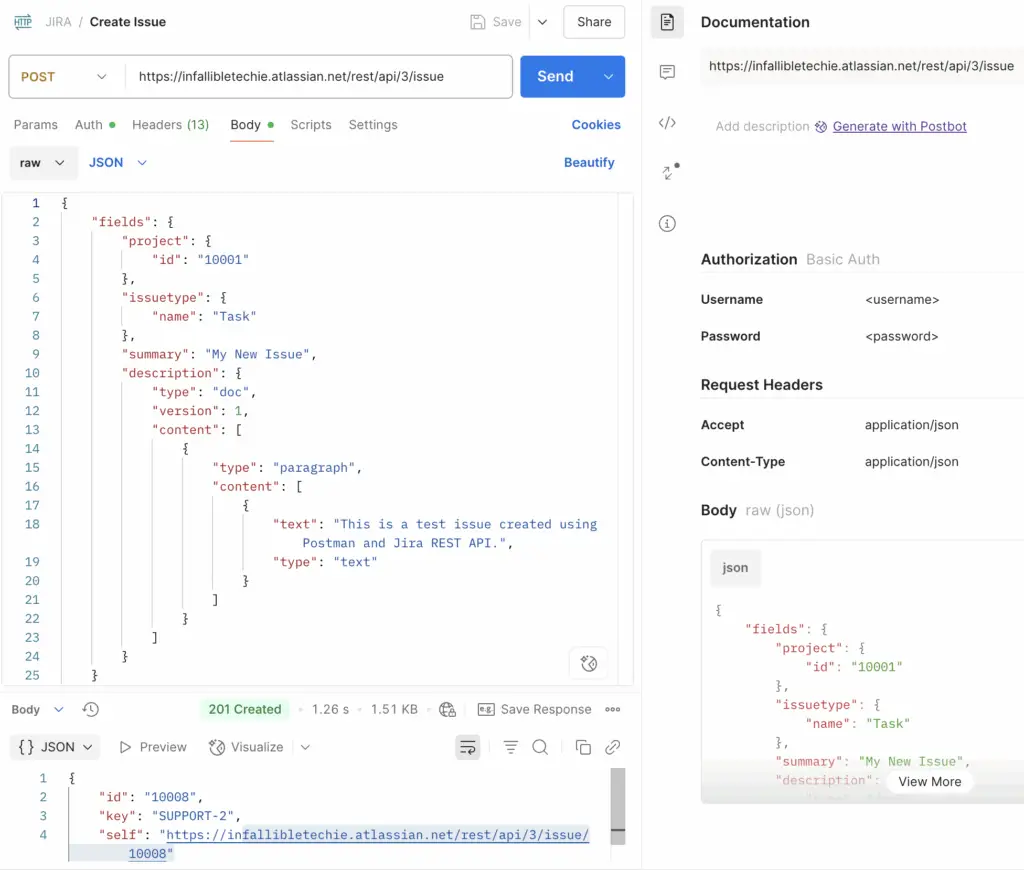Open the Code snippet sidebar icon
The height and width of the screenshot is (870, 1024).
point(667,123)
